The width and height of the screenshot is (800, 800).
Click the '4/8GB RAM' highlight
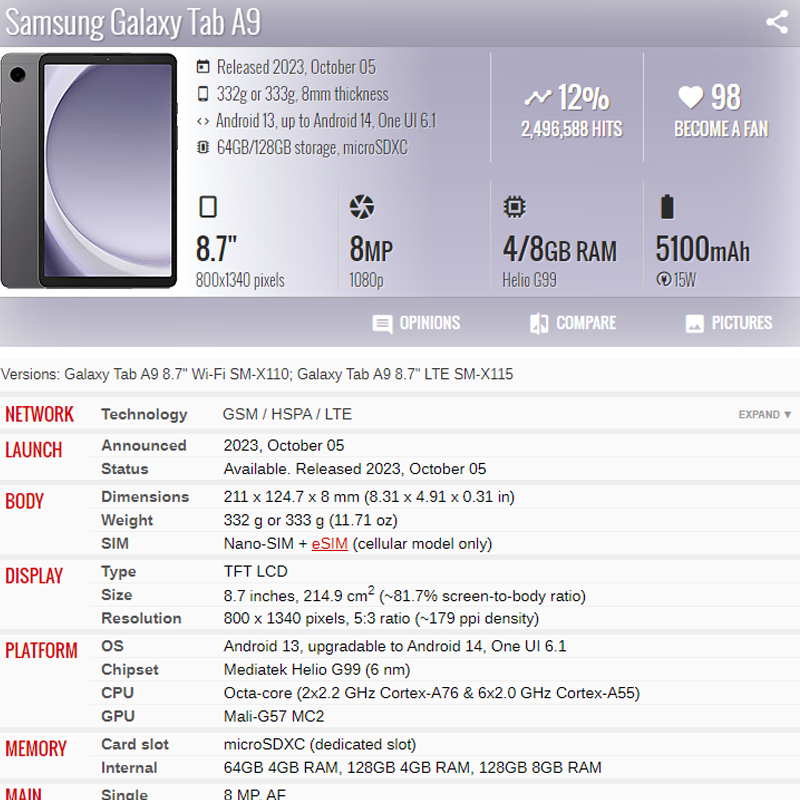[560, 249]
